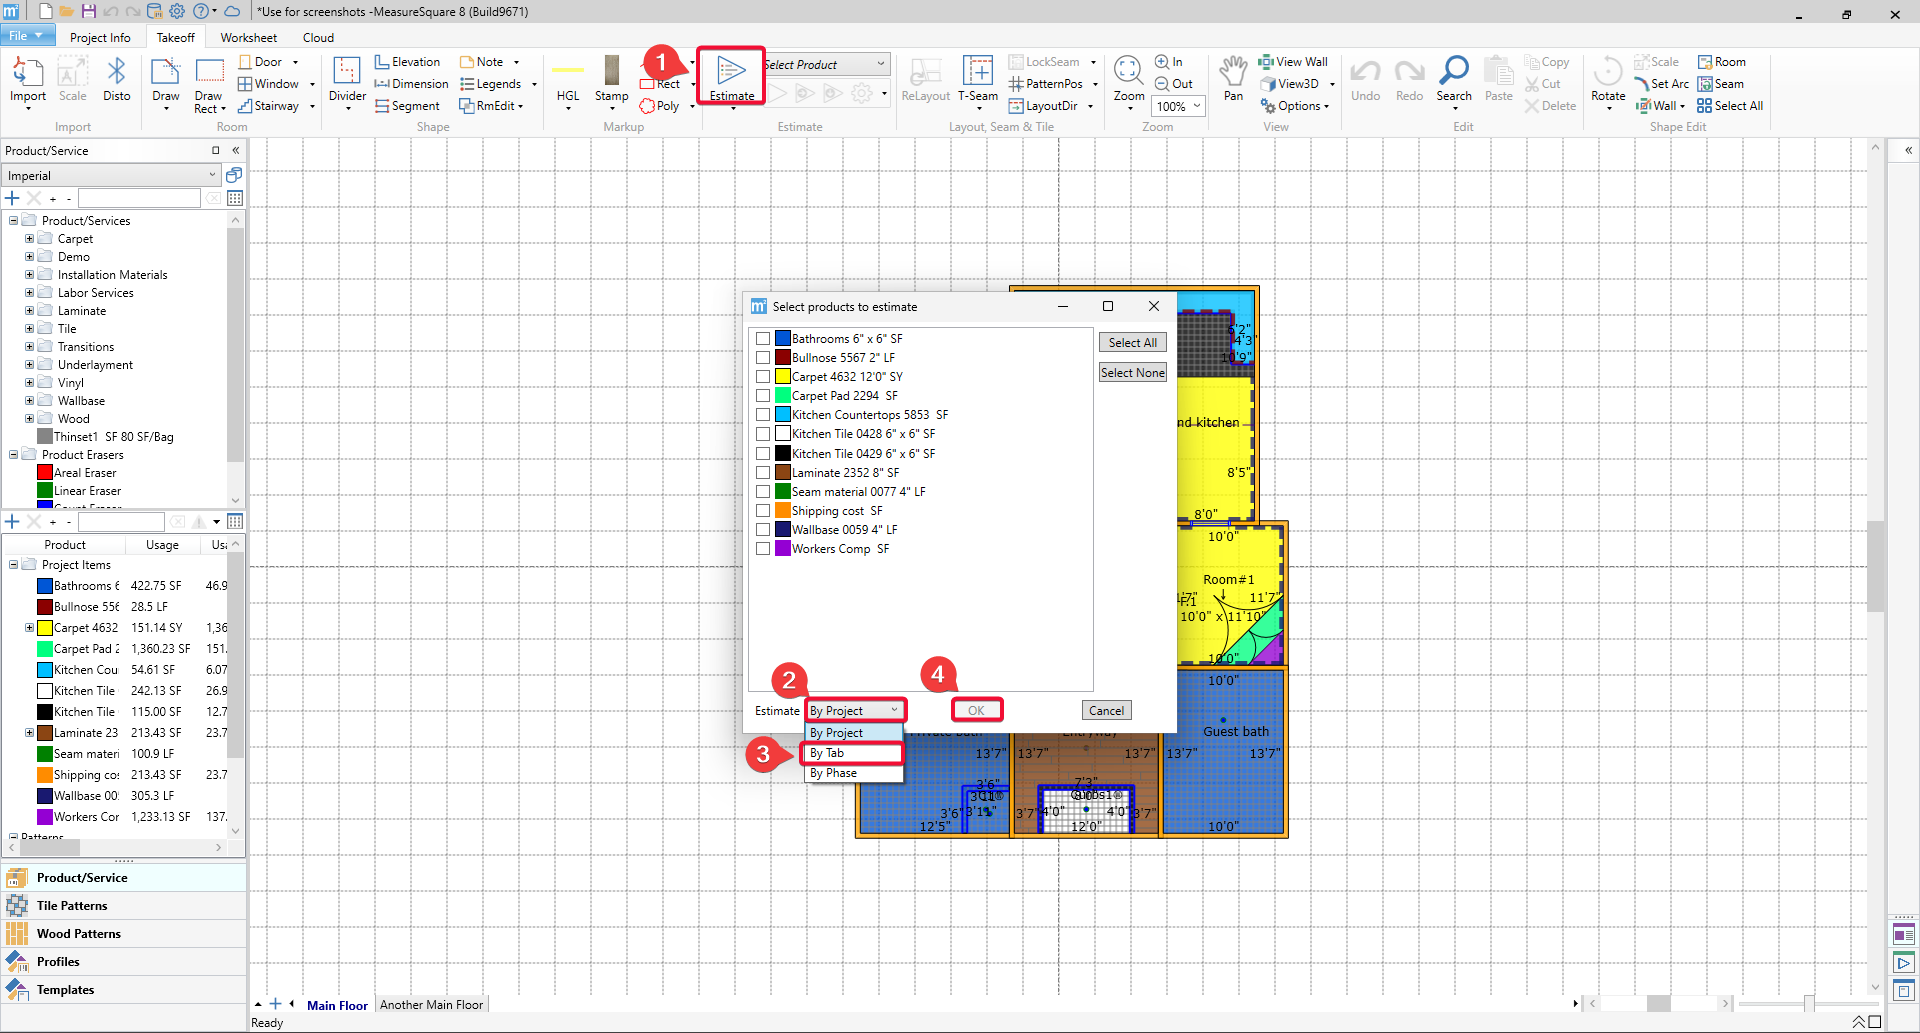This screenshot has width=1920, height=1033.
Task: Expand the Laminate product folder
Action: [x=29, y=311]
